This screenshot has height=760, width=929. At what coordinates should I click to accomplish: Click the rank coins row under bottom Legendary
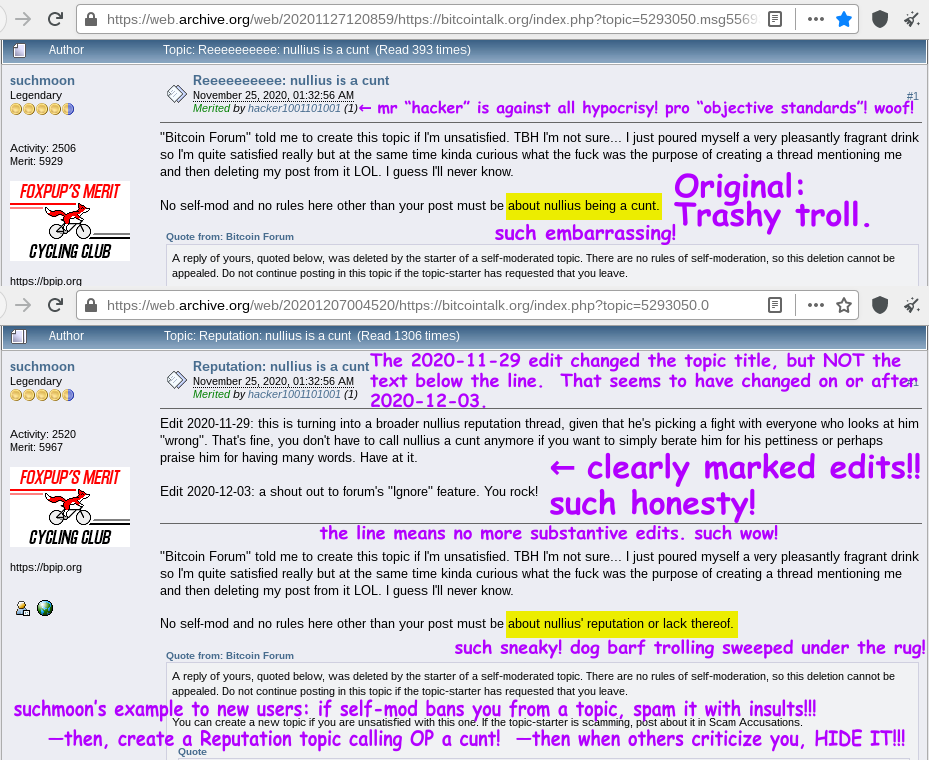[42, 395]
